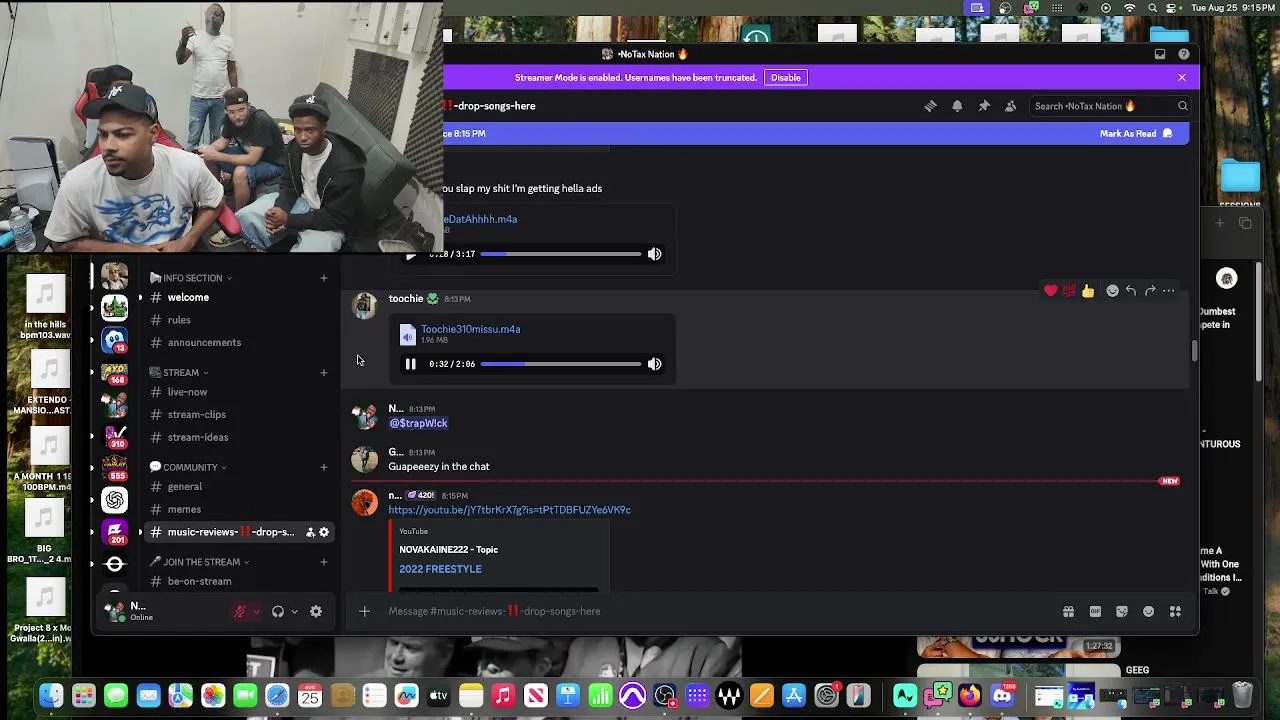React with the 100 emoji
Image resolution: width=1280 pixels, height=720 pixels.
[x=1069, y=291]
